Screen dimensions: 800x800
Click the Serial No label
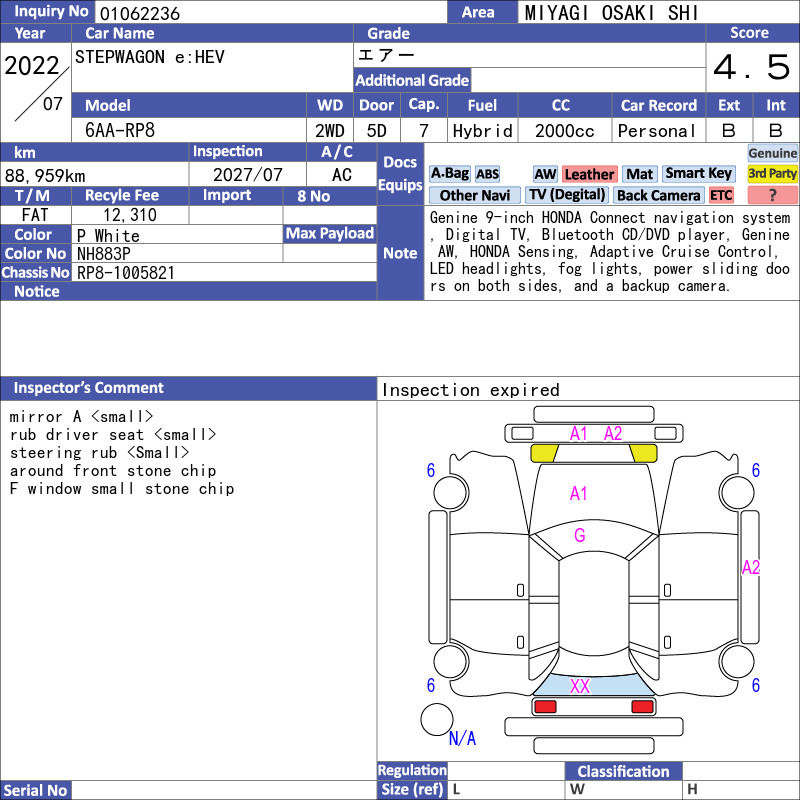(35, 790)
